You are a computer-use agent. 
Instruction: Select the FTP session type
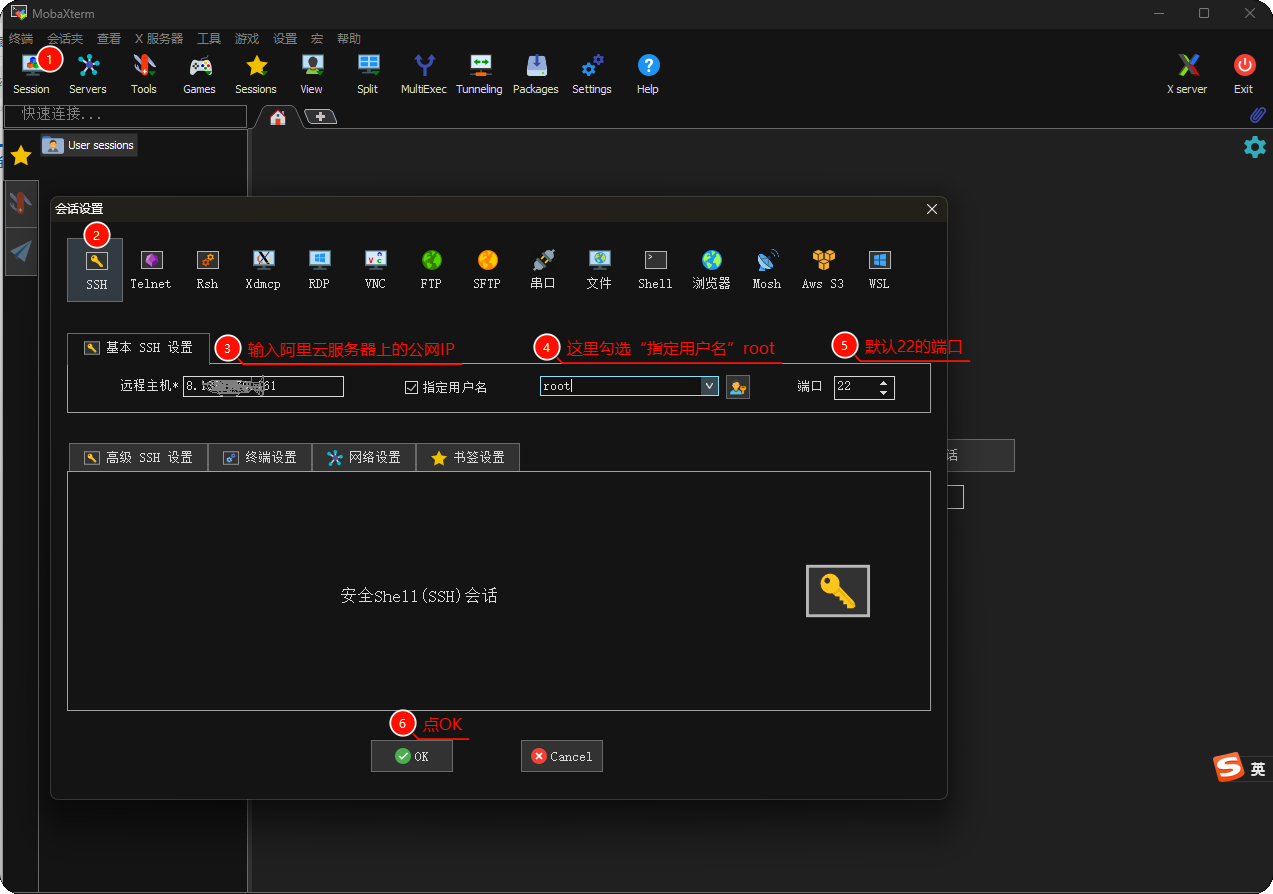click(x=431, y=270)
